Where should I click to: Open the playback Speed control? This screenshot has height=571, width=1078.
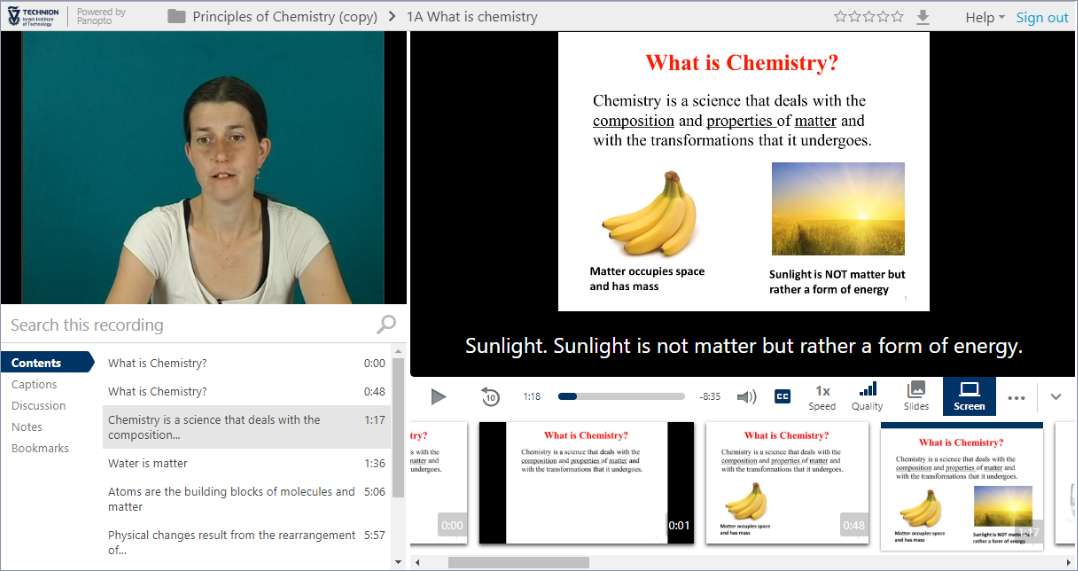(822, 397)
